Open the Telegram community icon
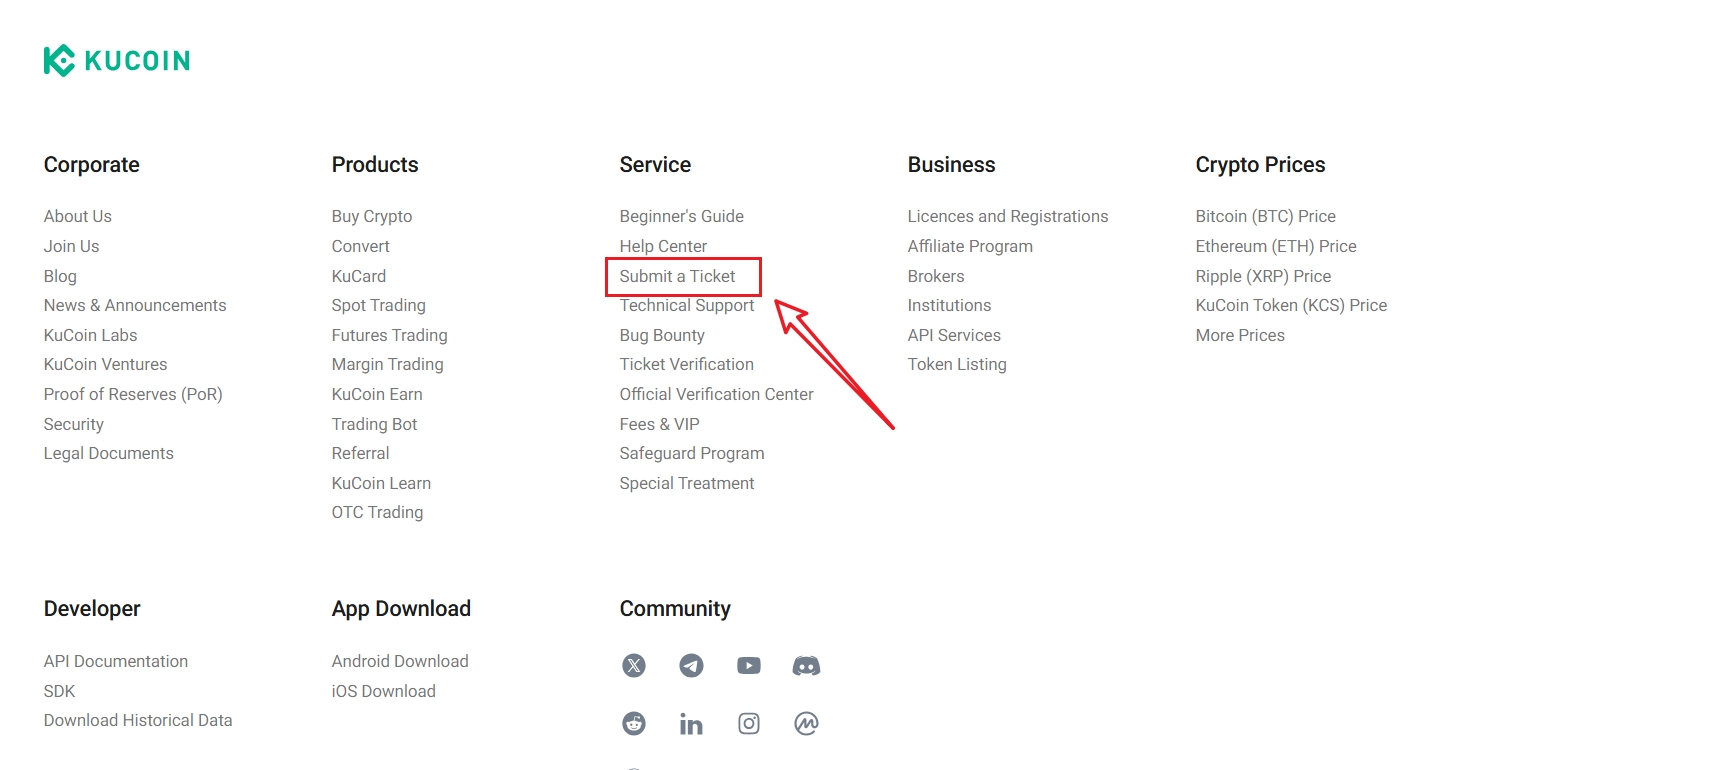1712x770 pixels. [x=691, y=666]
